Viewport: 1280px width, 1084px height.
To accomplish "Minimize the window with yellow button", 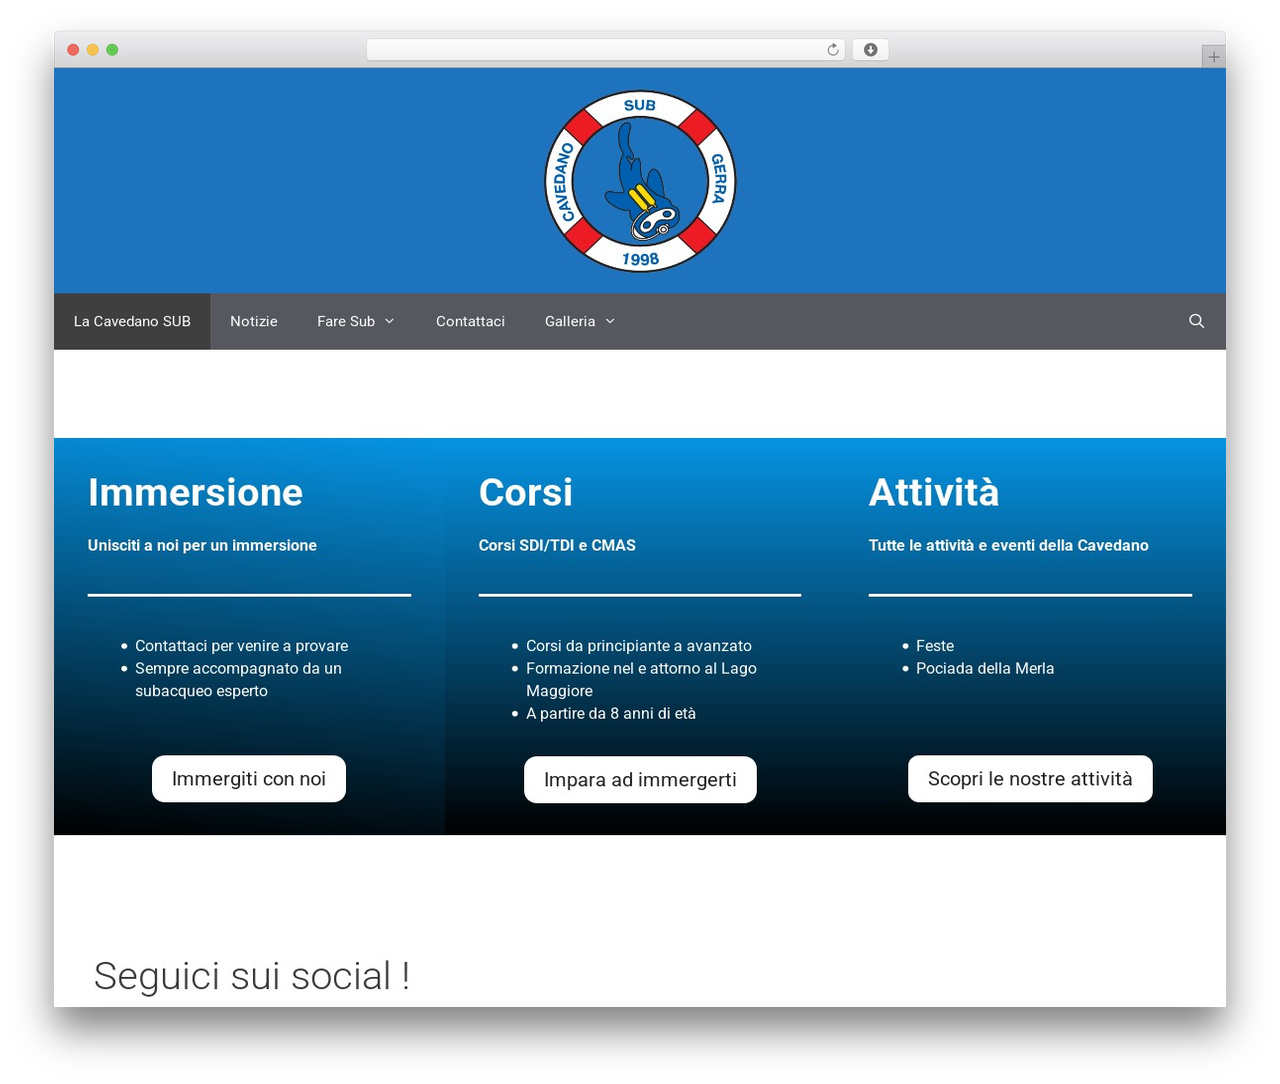I will tap(93, 50).
